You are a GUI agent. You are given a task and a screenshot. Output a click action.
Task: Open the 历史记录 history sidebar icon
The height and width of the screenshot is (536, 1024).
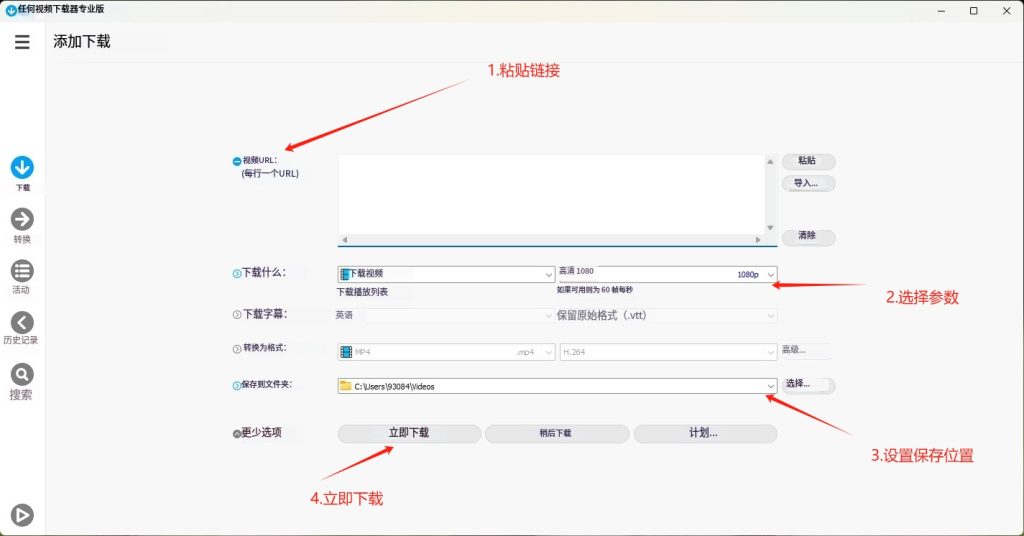click(x=22, y=323)
